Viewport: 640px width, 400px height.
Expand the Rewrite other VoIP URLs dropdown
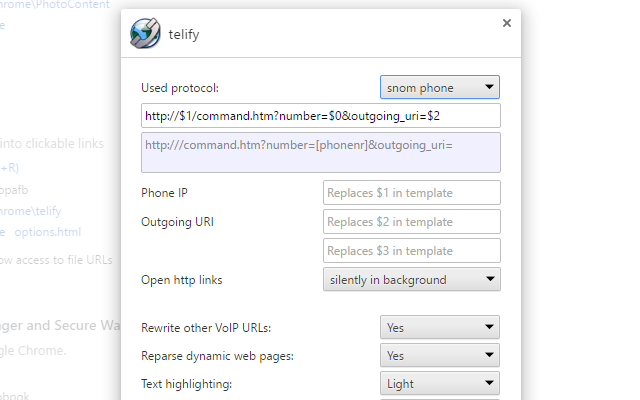[440, 327]
